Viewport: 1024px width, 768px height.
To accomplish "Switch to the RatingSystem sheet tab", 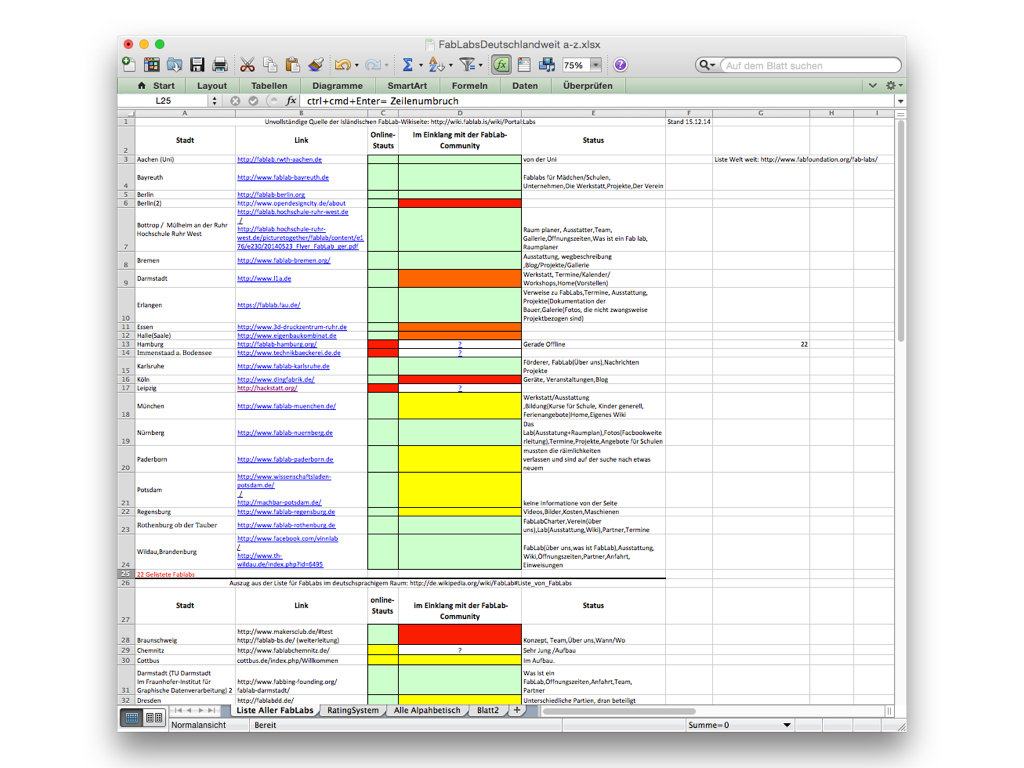I will click(353, 711).
